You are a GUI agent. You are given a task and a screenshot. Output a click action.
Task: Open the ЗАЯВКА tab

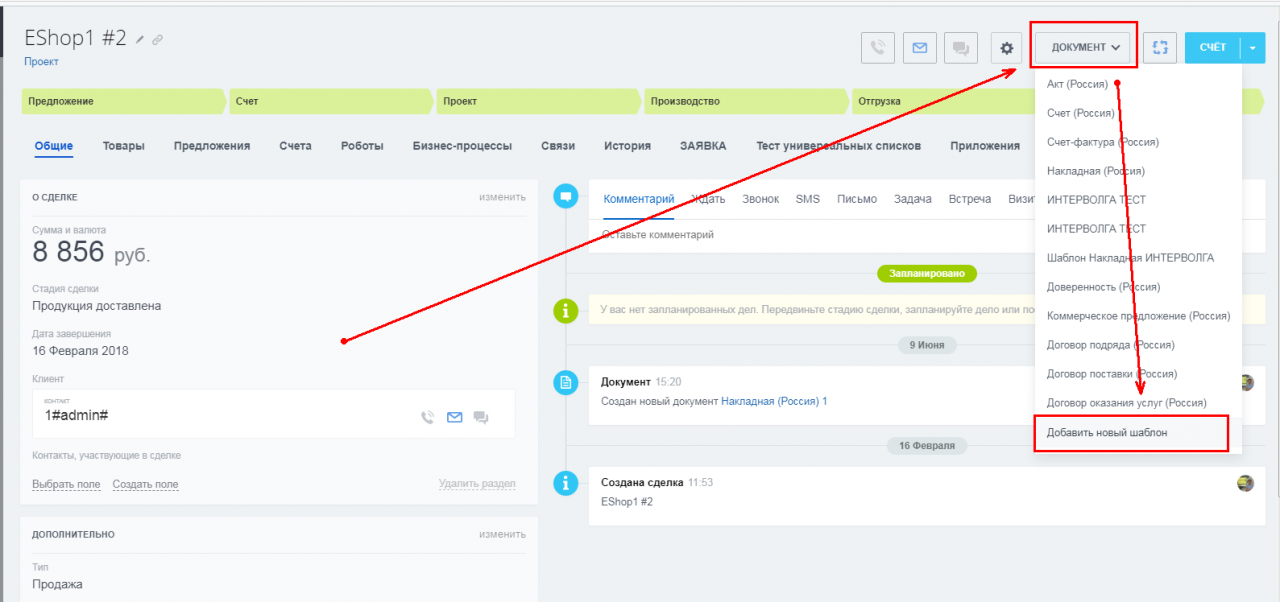703,146
